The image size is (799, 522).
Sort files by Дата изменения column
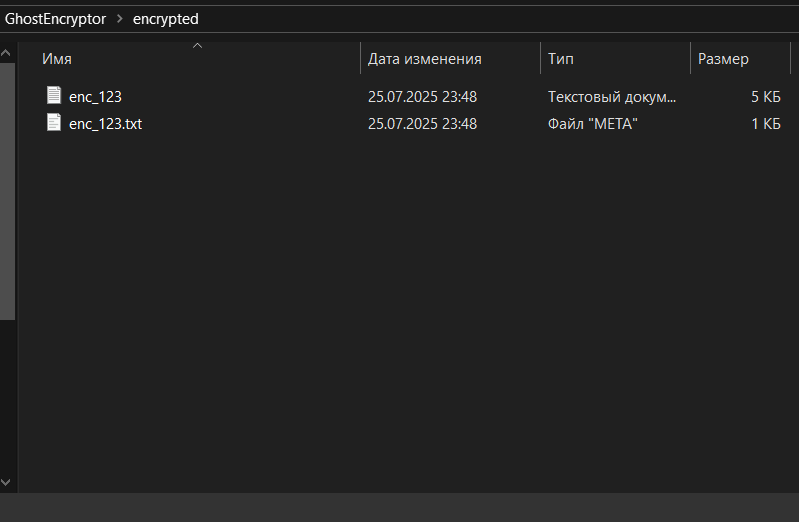424,59
